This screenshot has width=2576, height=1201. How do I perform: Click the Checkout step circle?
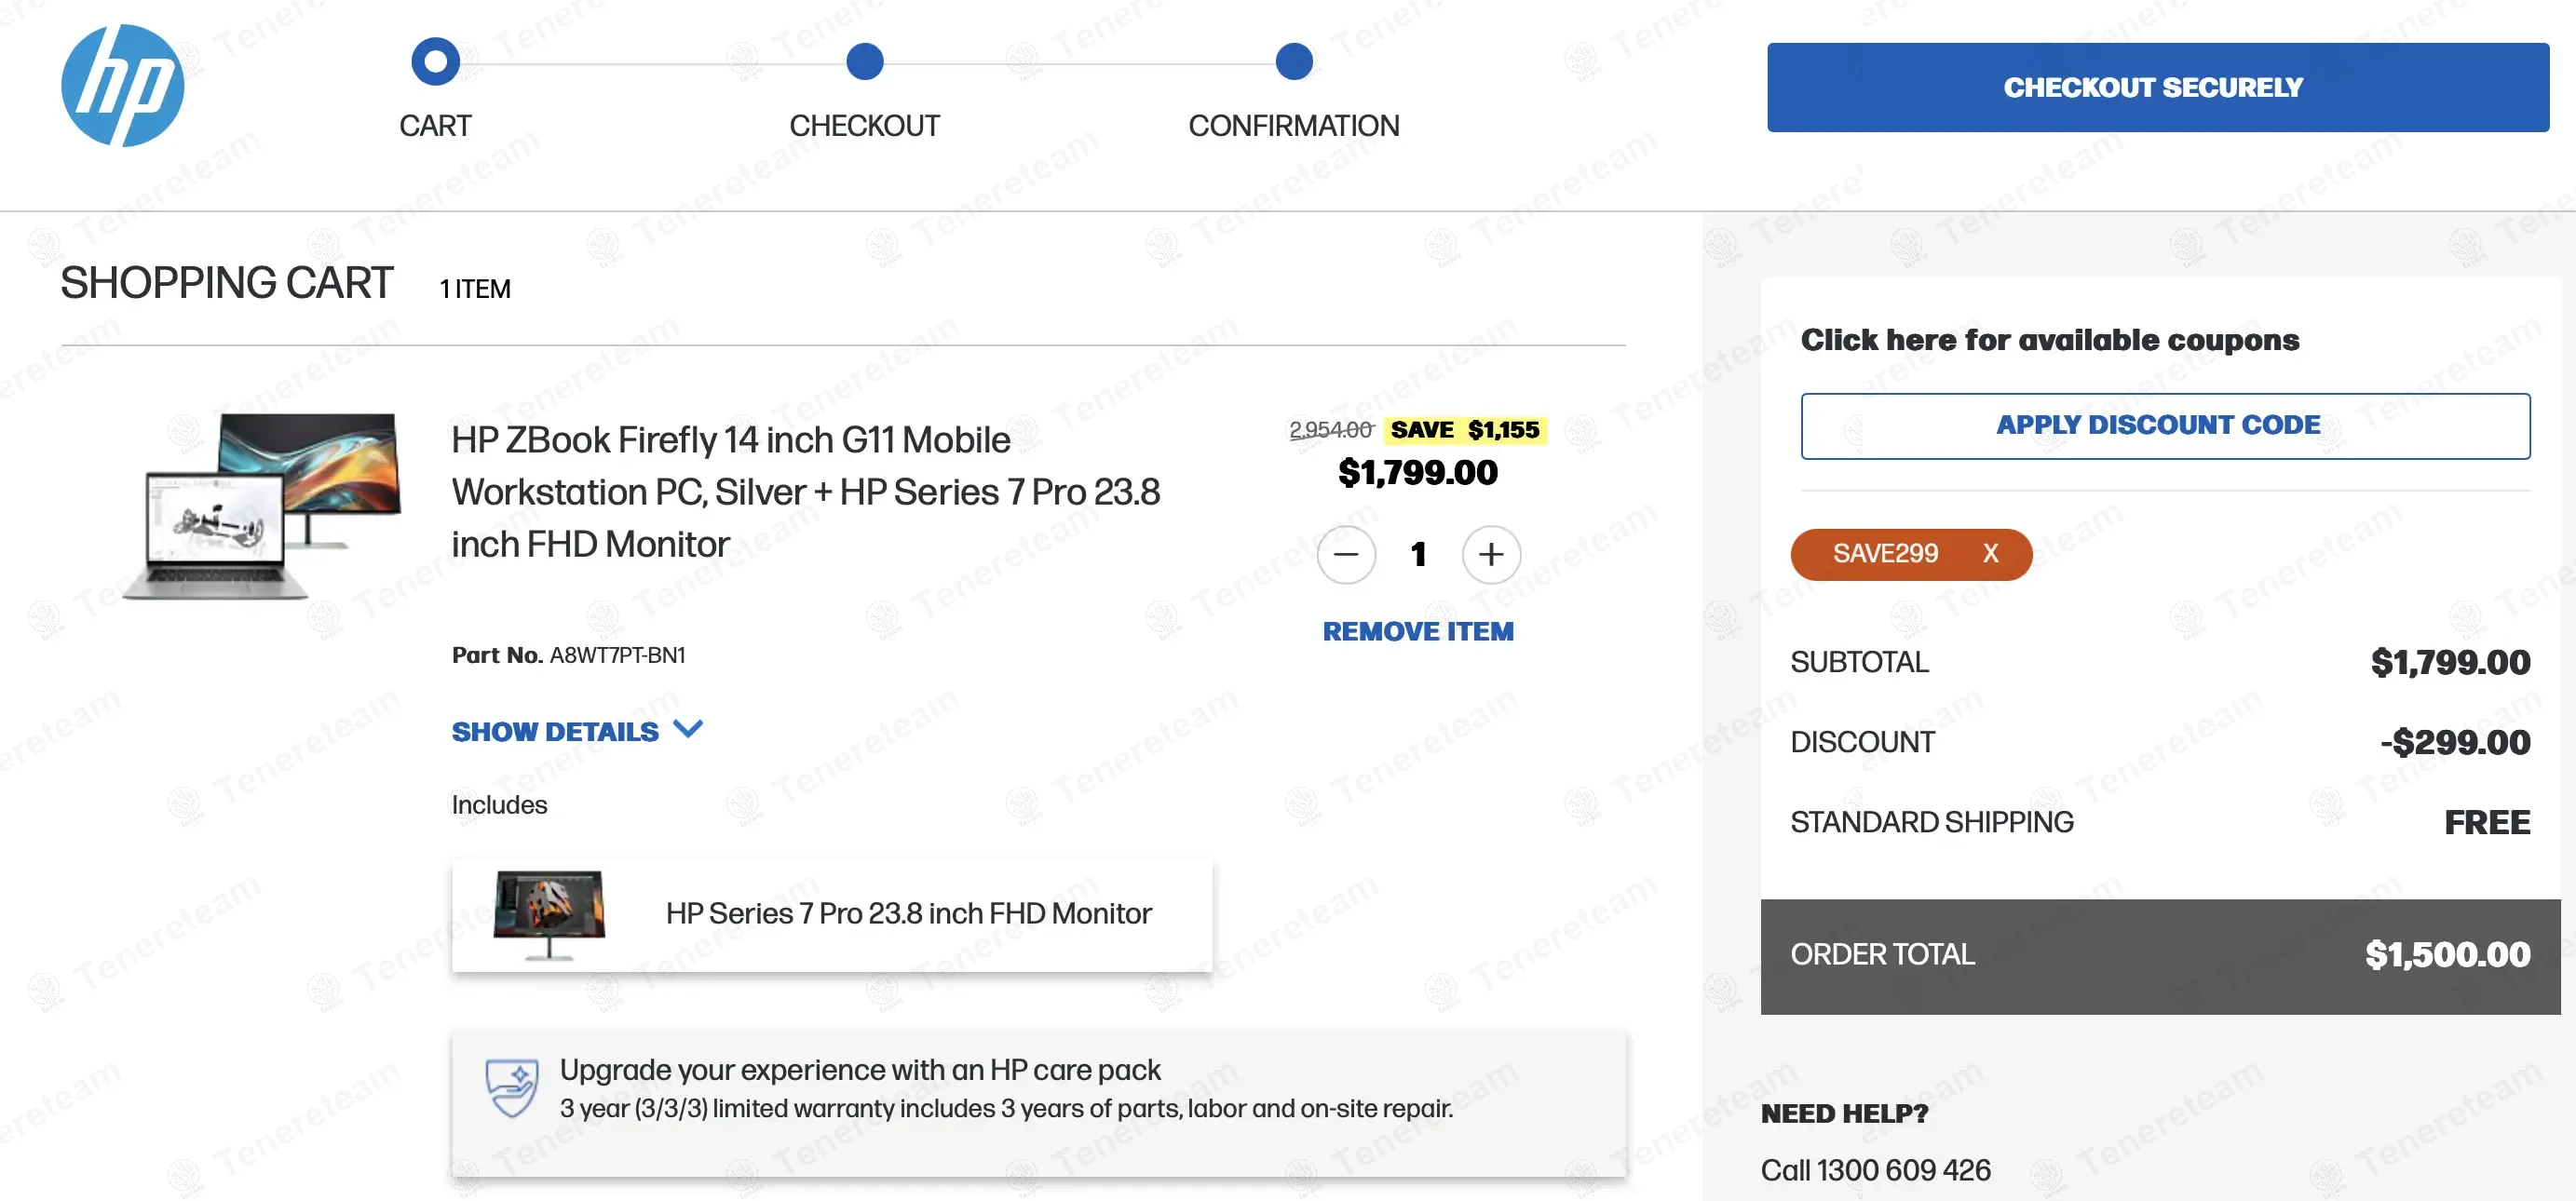point(864,62)
